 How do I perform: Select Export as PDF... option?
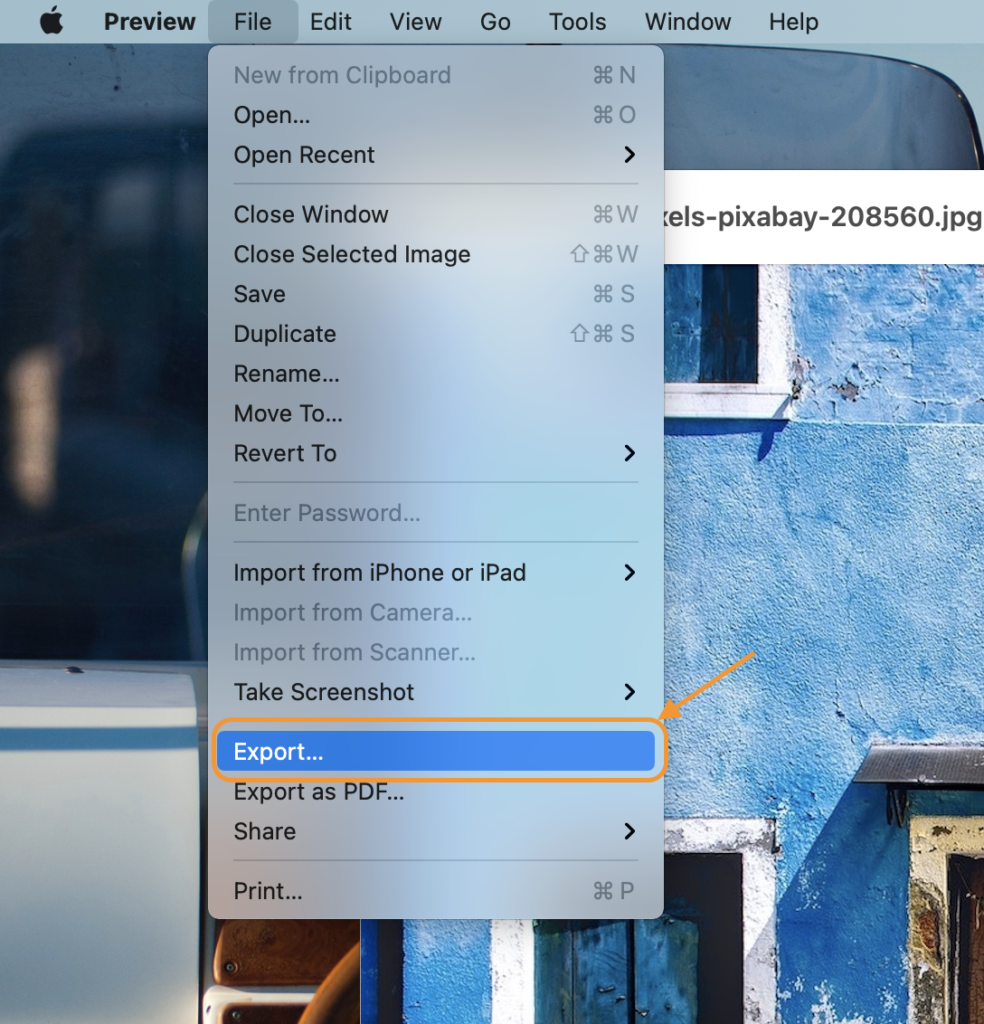pyautogui.click(x=319, y=792)
